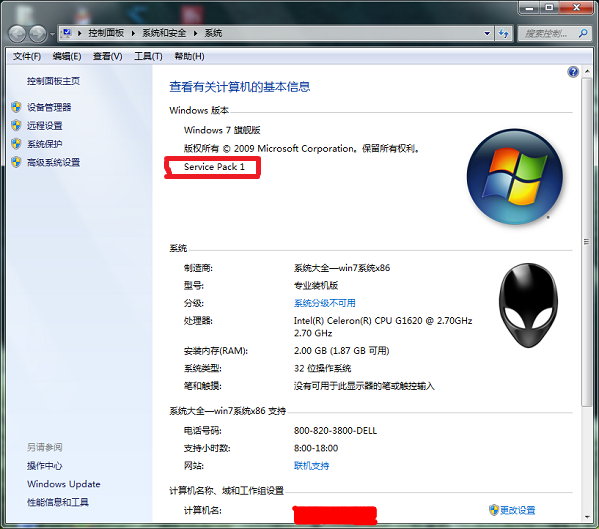Click the 2.00 GB (1.87 GB 可用) RAM value
The height and width of the screenshot is (529, 599).
point(342,351)
